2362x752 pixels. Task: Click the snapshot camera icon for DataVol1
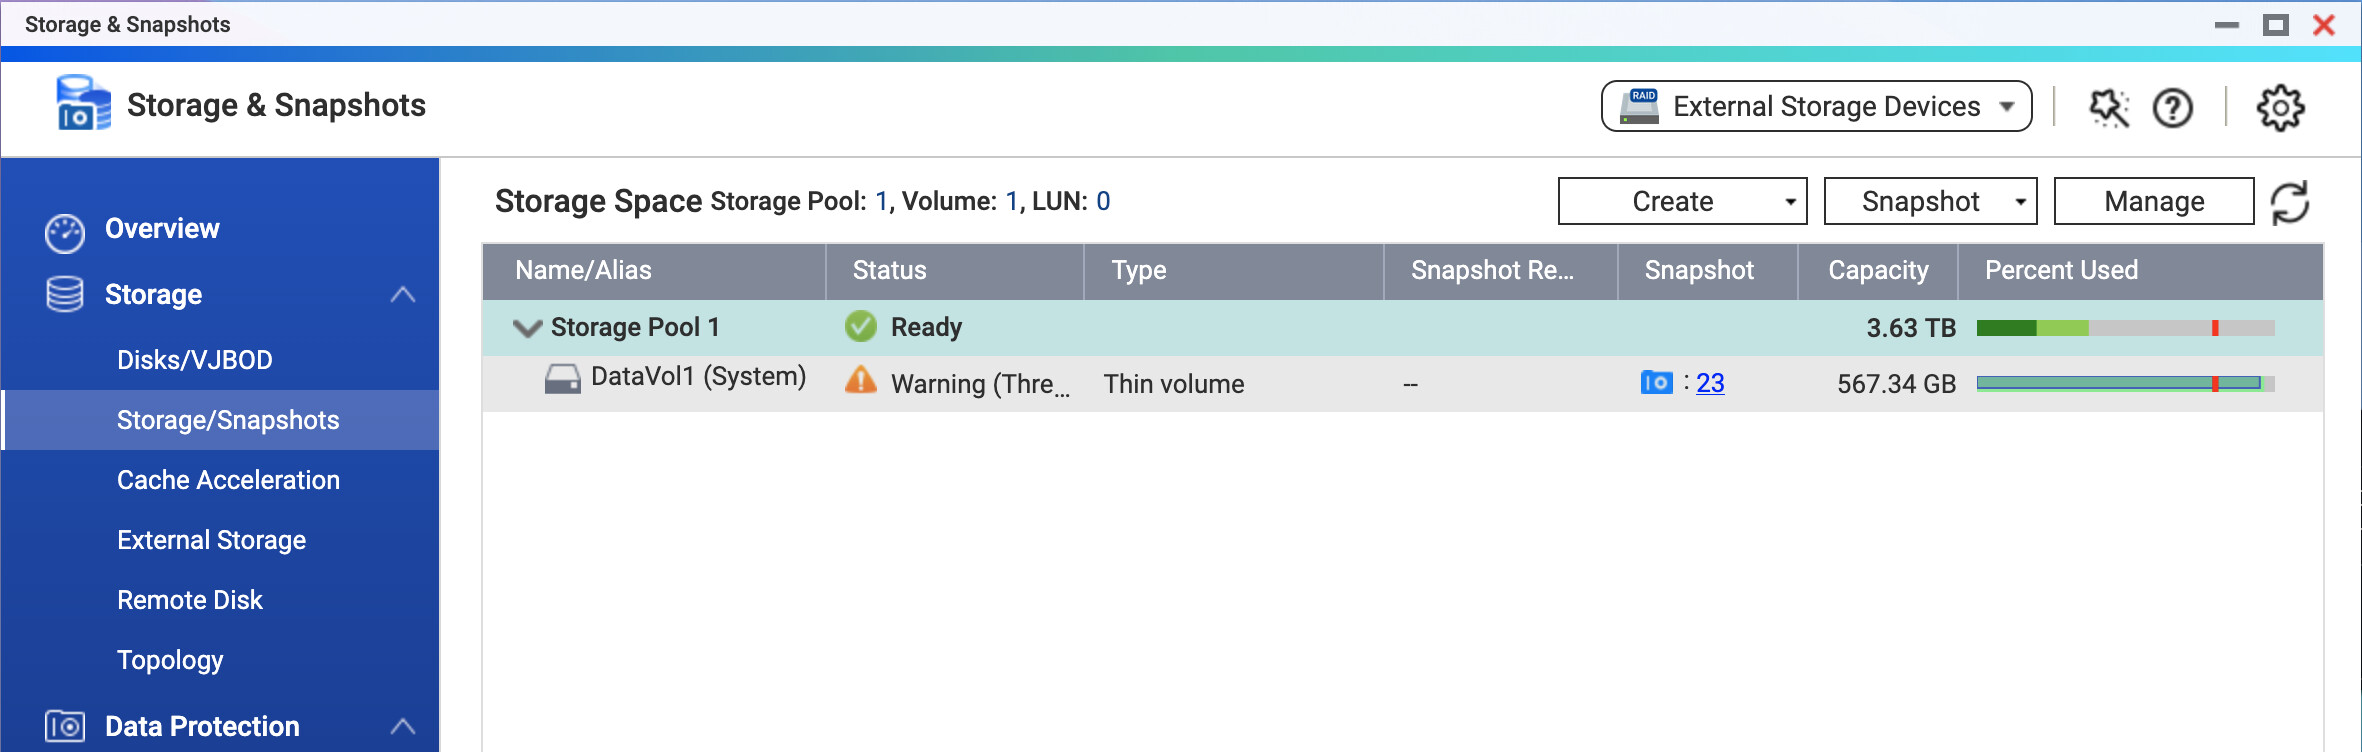pos(1656,383)
